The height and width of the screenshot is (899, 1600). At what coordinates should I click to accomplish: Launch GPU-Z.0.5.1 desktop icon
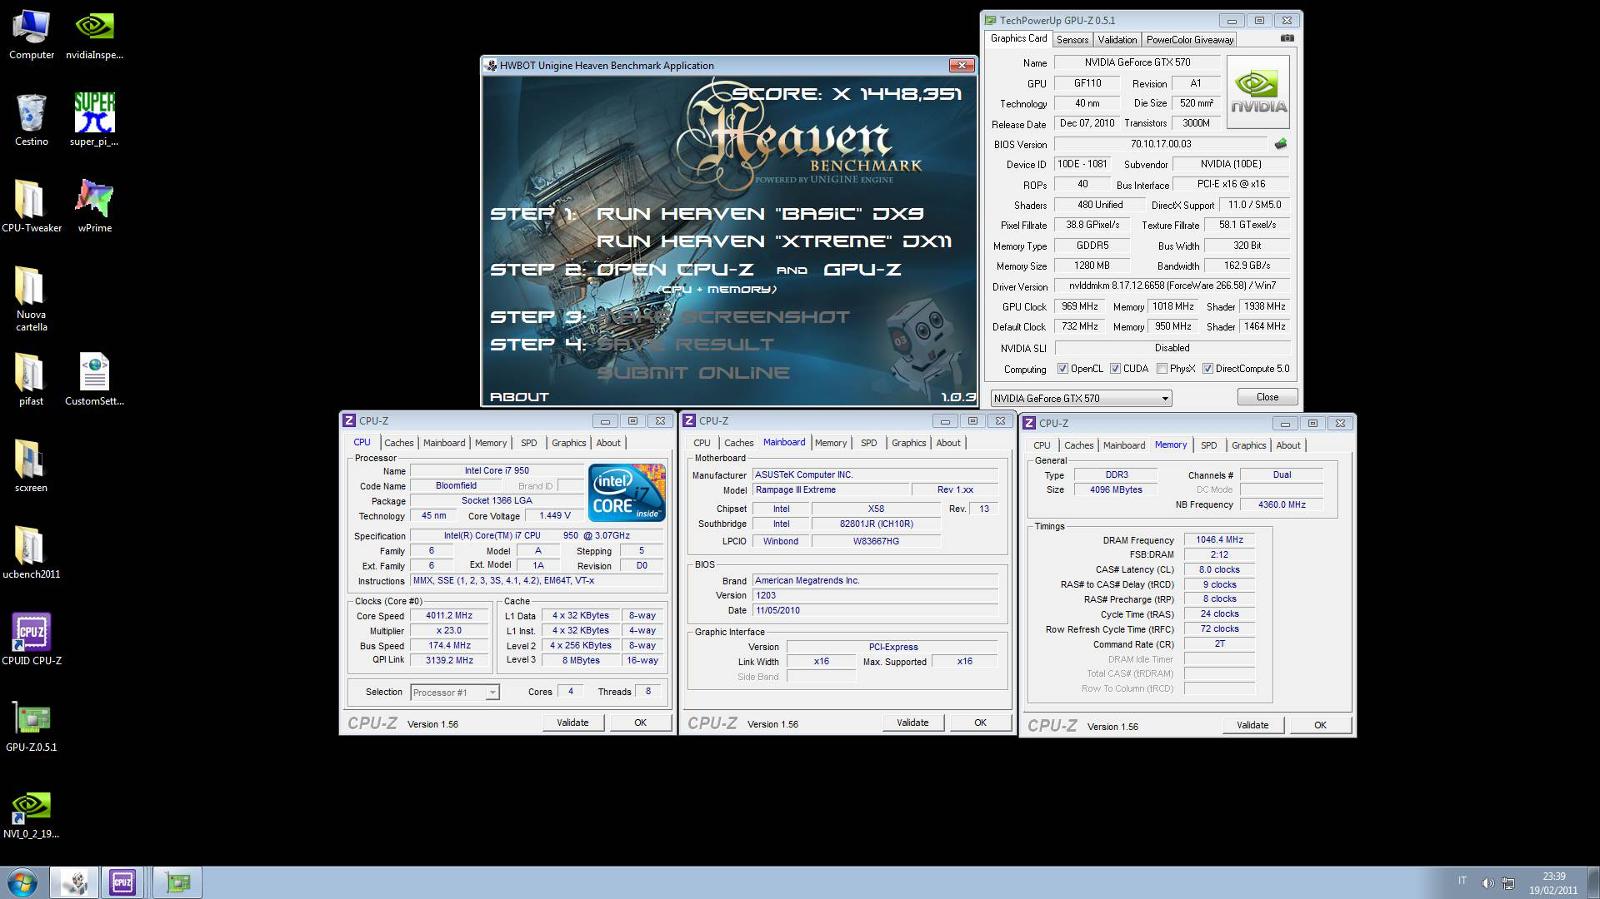click(x=31, y=726)
